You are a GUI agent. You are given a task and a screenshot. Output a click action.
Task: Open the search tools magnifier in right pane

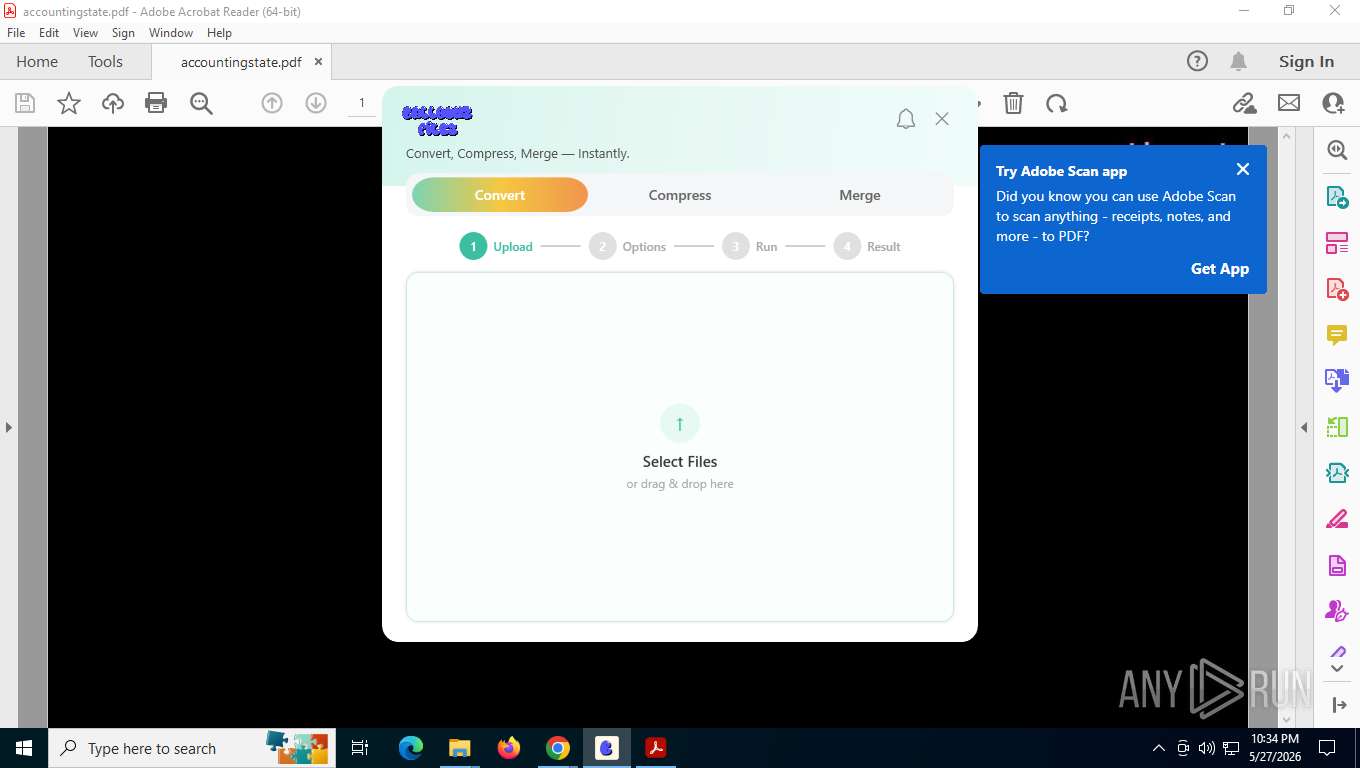pos(1337,150)
